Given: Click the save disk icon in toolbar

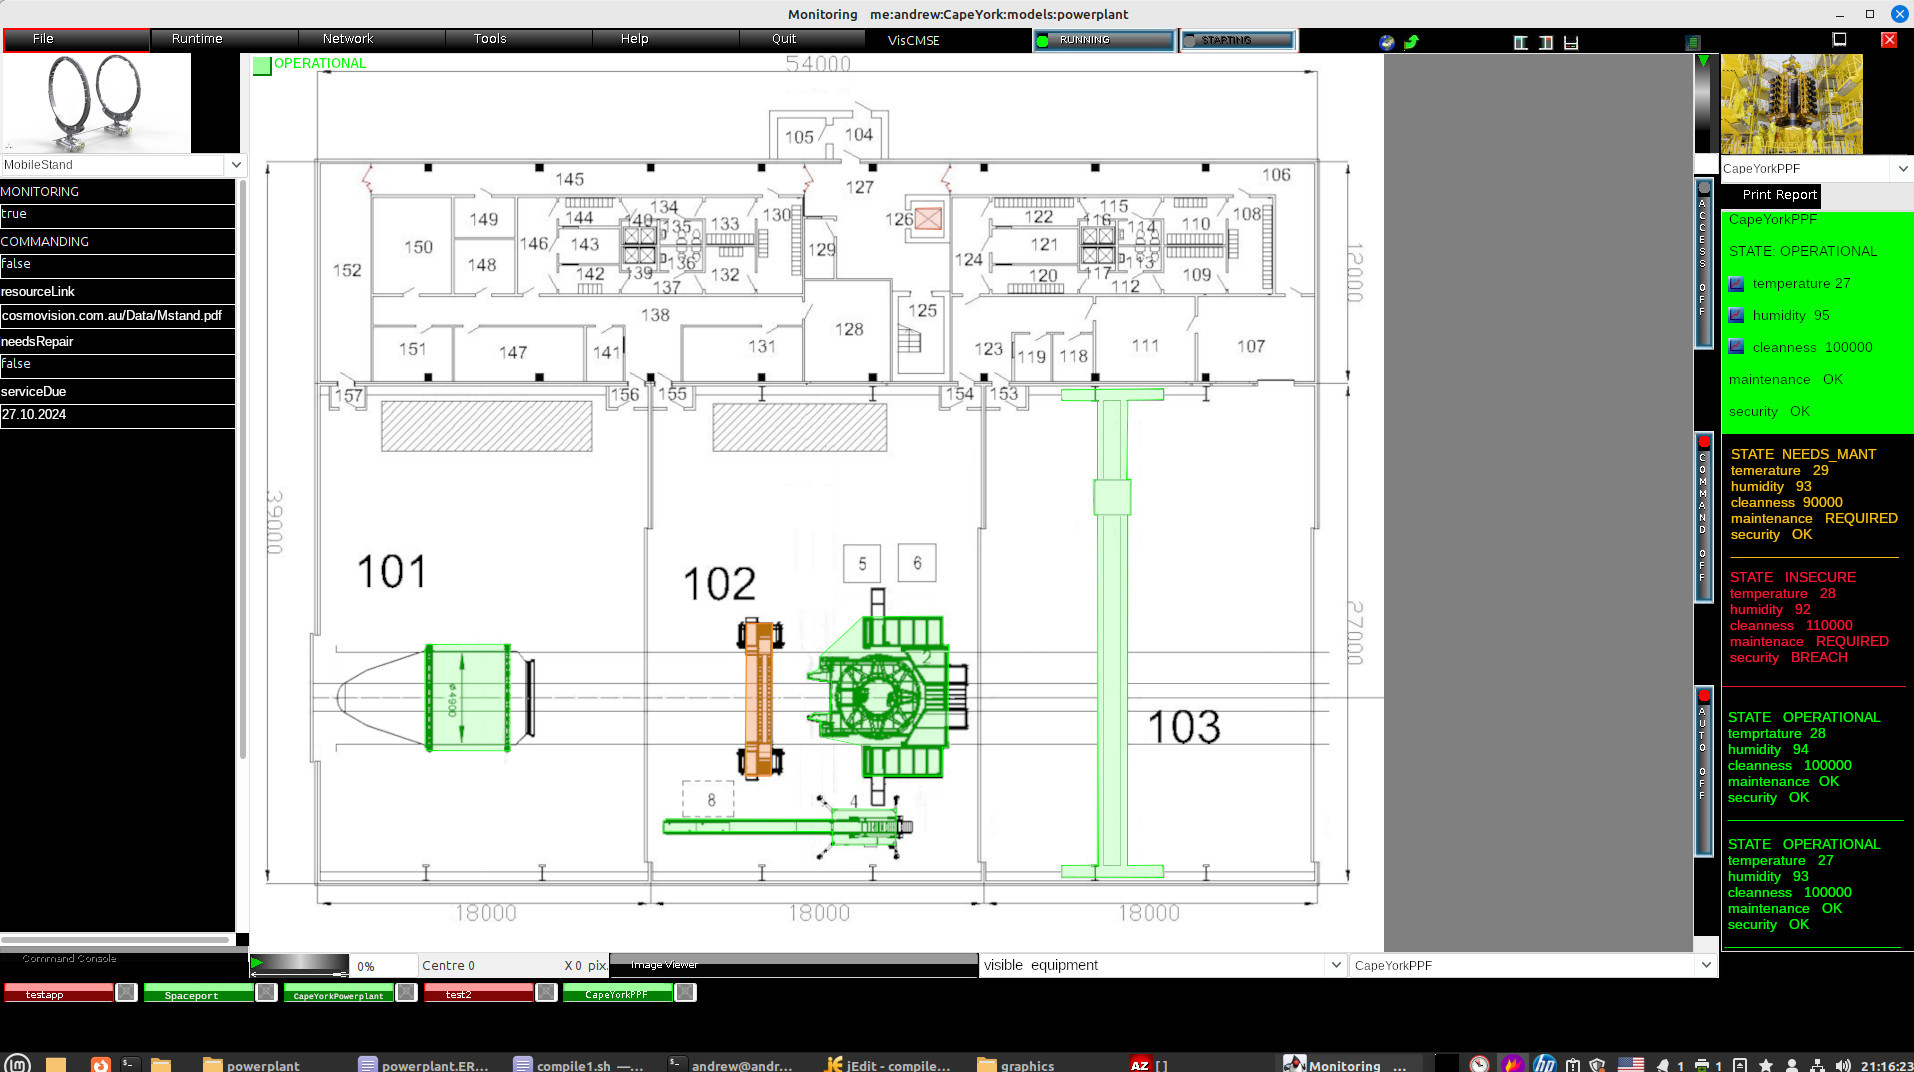Looking at the screenshot, I should coord(1571,42).
